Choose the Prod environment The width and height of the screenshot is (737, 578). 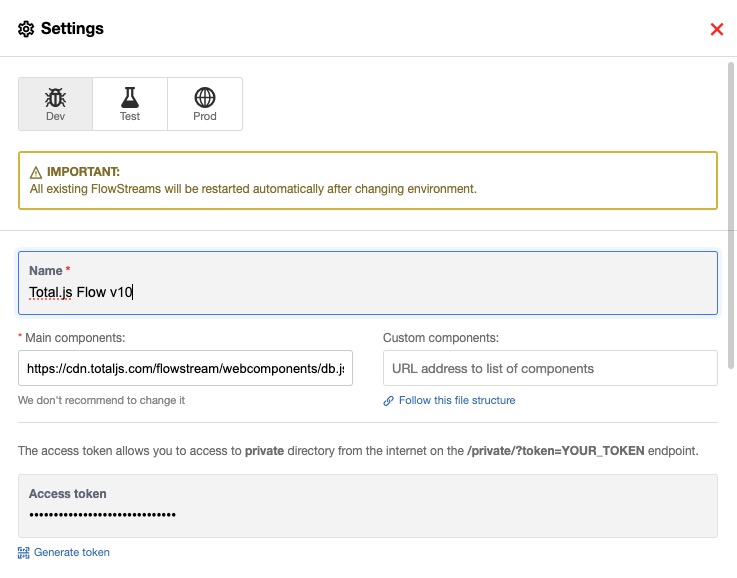205,104
